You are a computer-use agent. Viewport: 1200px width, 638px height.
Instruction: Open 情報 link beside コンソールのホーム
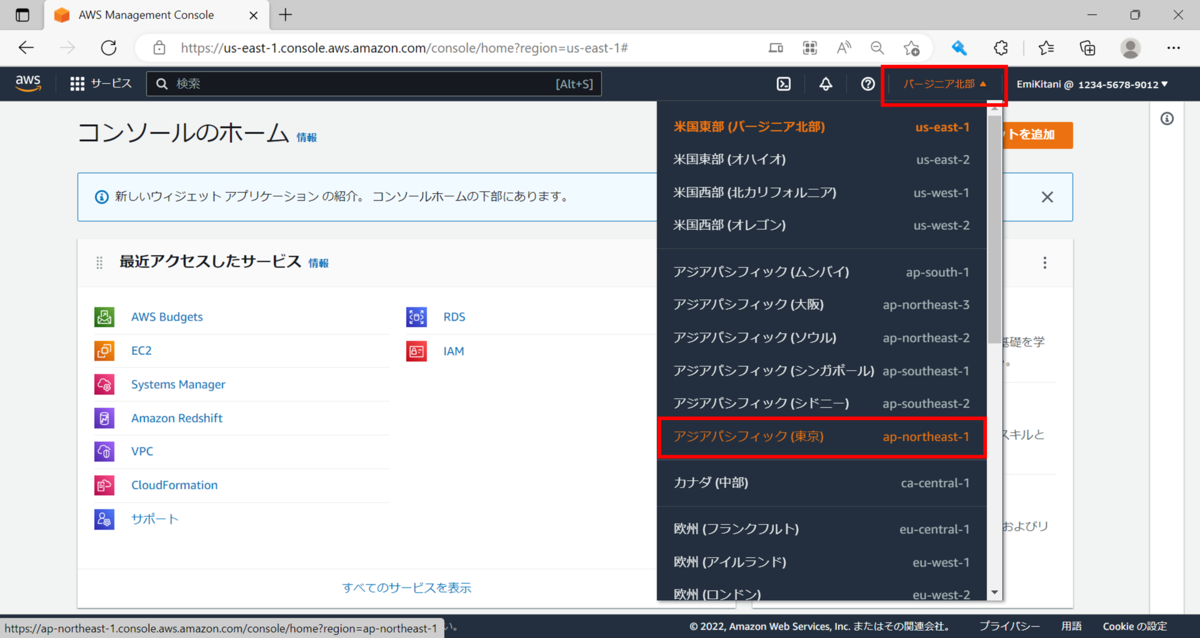306,138
